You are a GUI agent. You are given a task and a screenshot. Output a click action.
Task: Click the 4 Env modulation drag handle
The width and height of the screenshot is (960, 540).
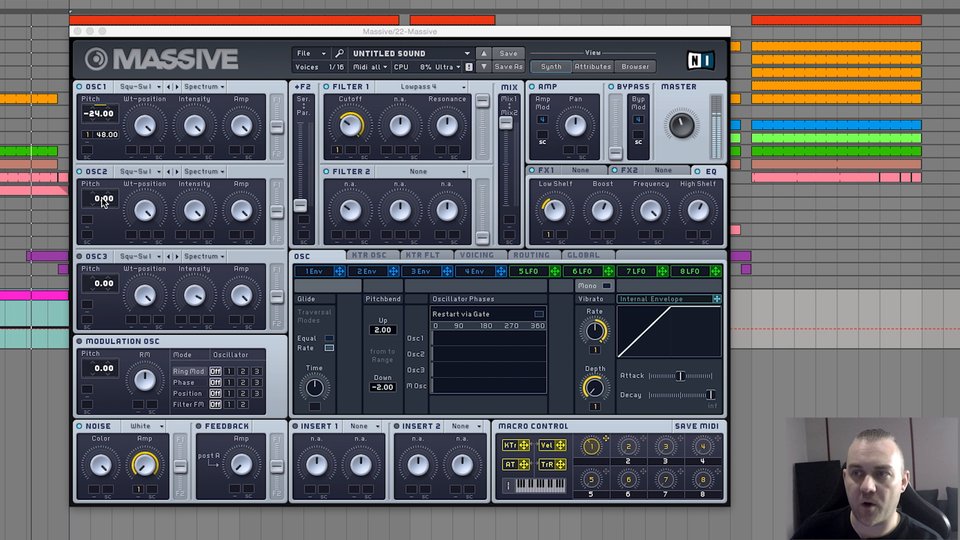501,271
